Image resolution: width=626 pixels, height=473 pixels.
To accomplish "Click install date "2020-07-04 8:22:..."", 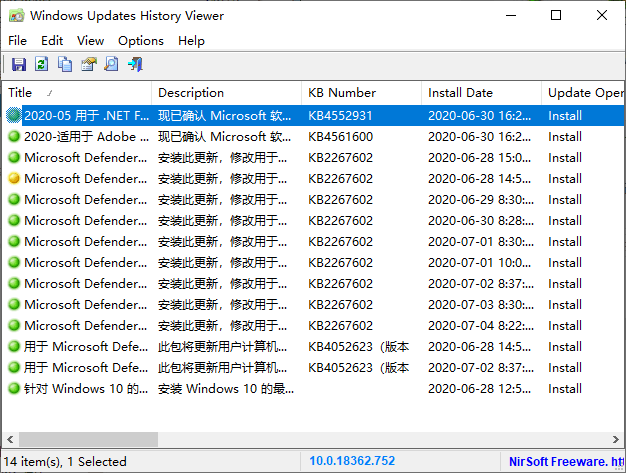I will 481,326.
